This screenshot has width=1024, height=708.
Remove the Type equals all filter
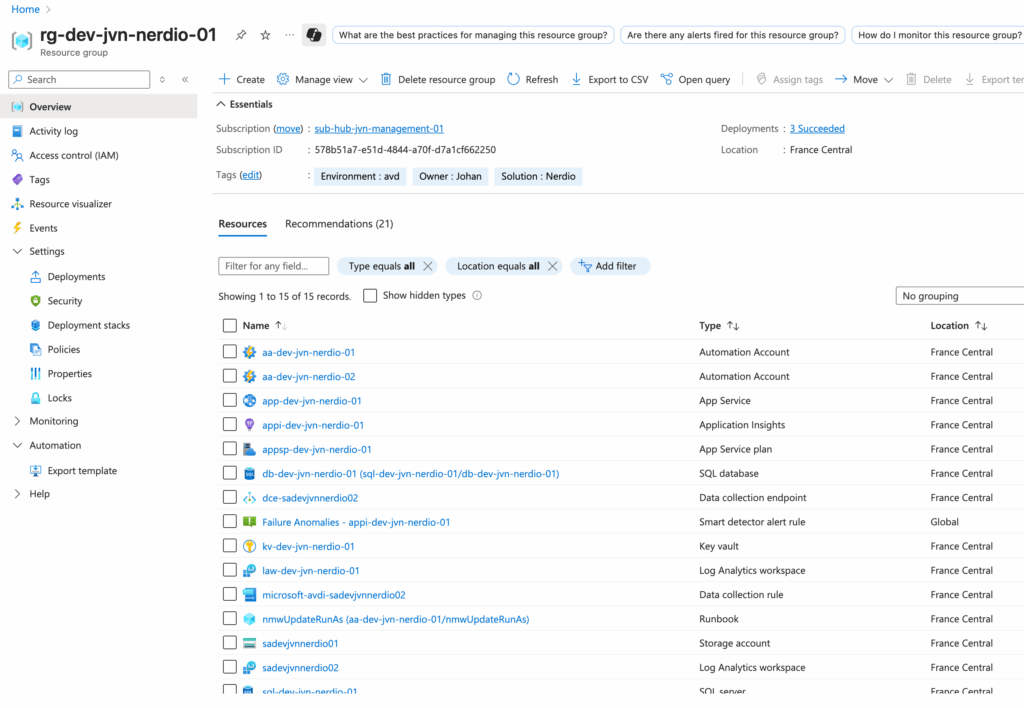point(428,266)
